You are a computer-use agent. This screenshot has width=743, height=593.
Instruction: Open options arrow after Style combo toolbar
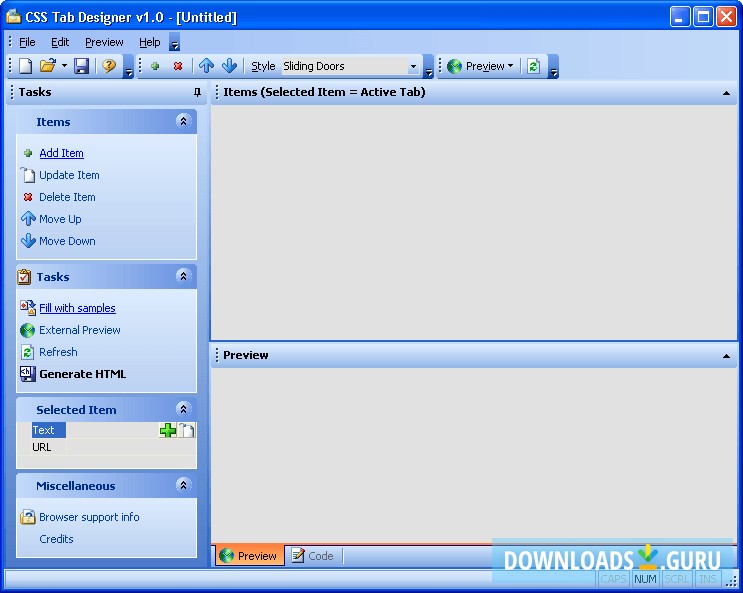point(428,68)
